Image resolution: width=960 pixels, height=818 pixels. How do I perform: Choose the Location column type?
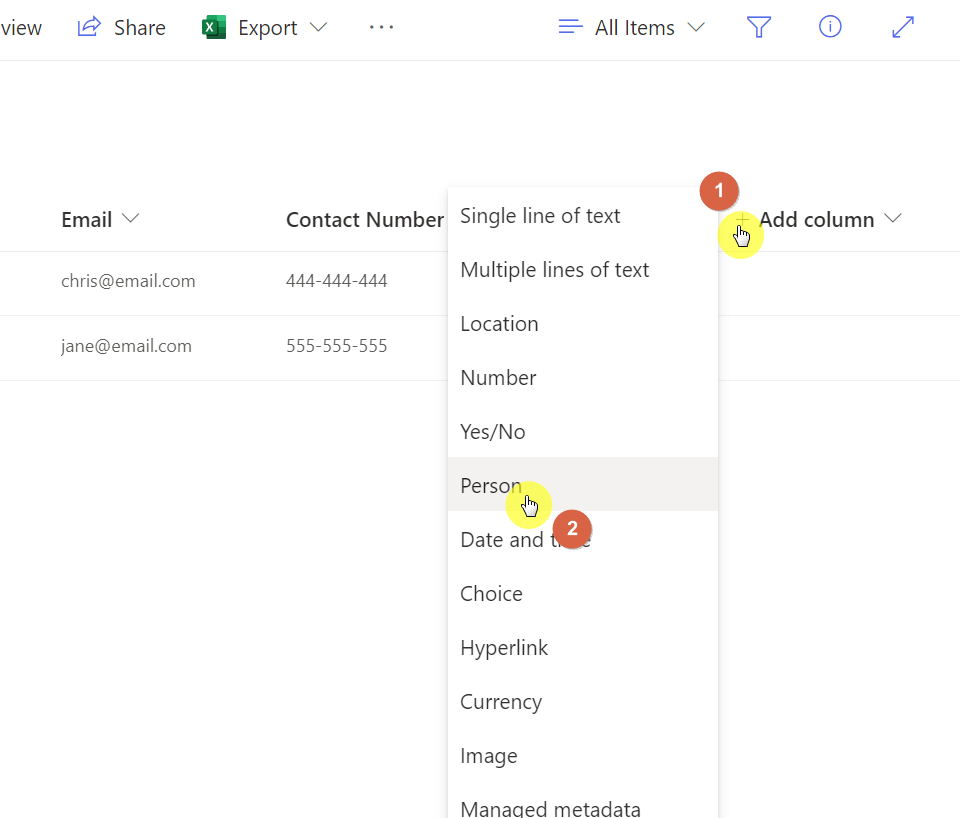tap(583, 324)
